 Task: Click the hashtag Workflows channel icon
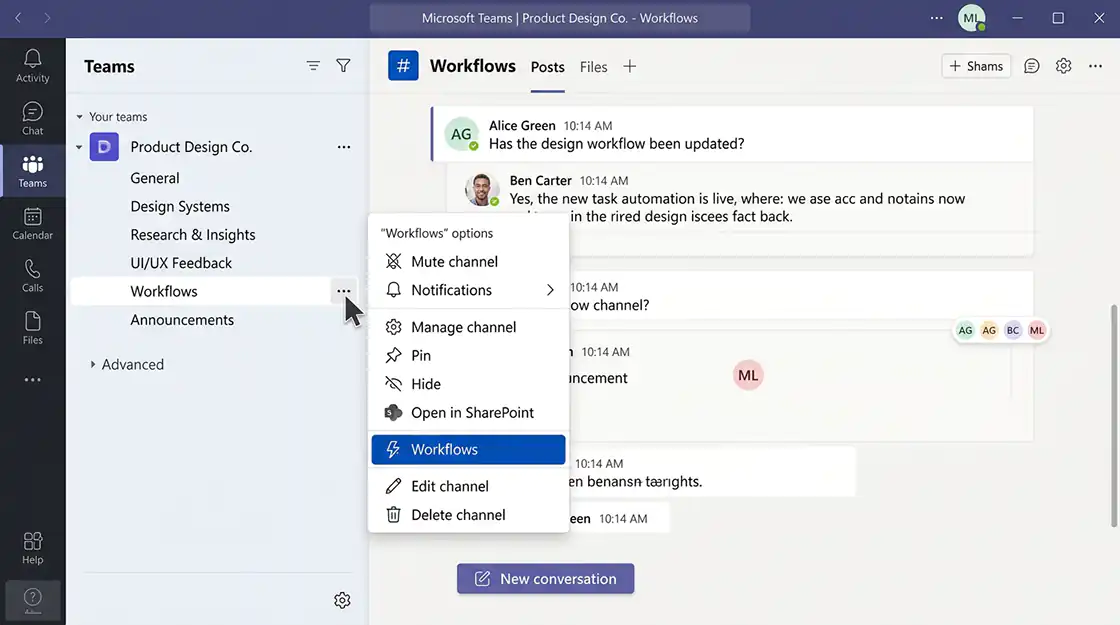tap(403, 66)
